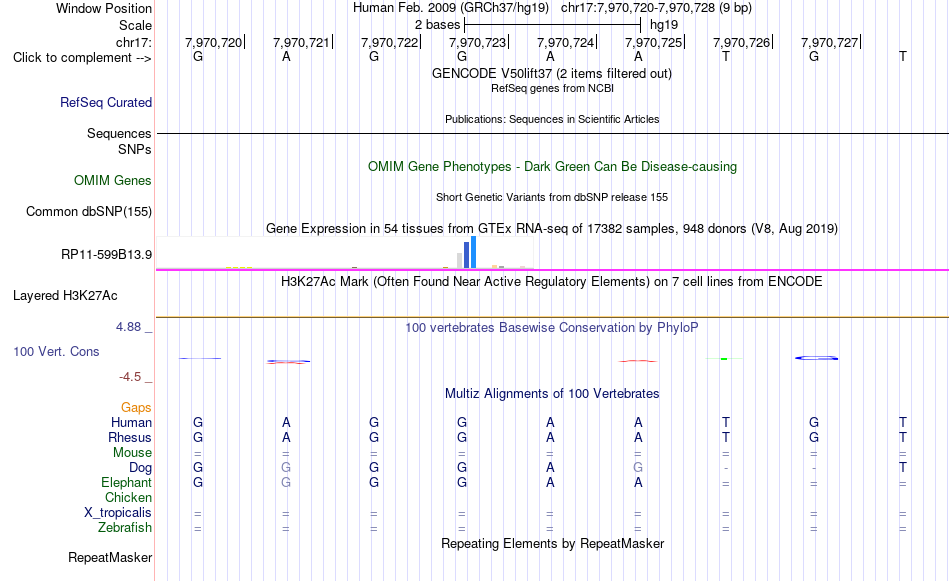This screenshot has width=950, height=581.
Task: Click the red PhyloP bar under 7,970,725
Action: pos(637,361)
